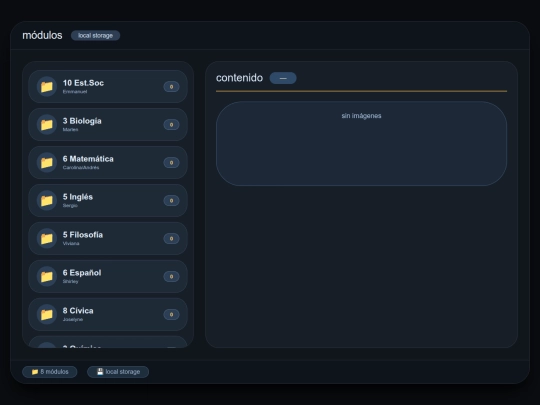This screenshot has width=540, height=405.
Task: Click the folder icon for 6 Matemática
Action: pos(47,162)
